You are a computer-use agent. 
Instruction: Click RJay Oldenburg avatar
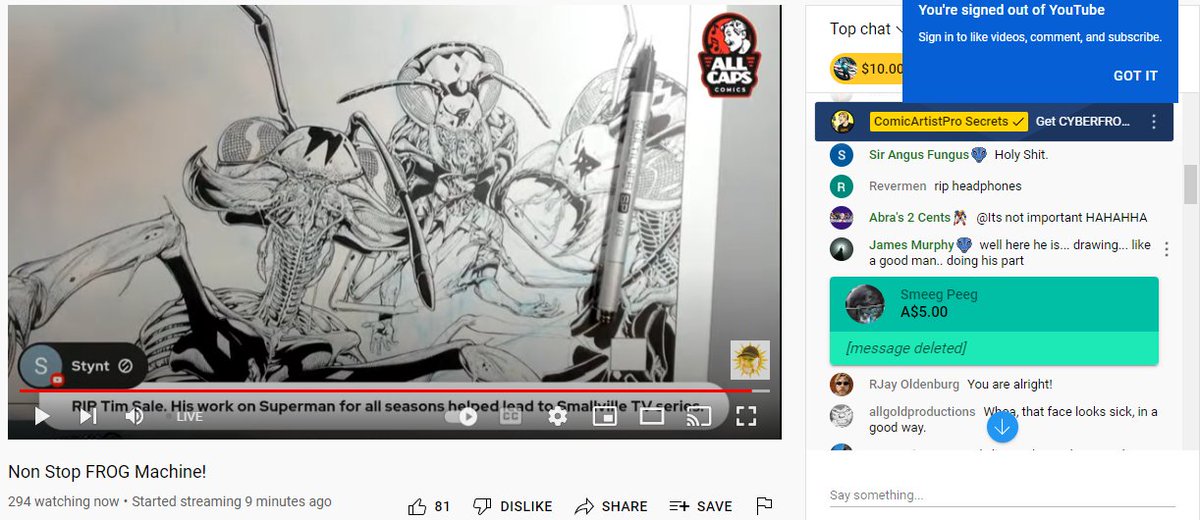click(842, 384)
